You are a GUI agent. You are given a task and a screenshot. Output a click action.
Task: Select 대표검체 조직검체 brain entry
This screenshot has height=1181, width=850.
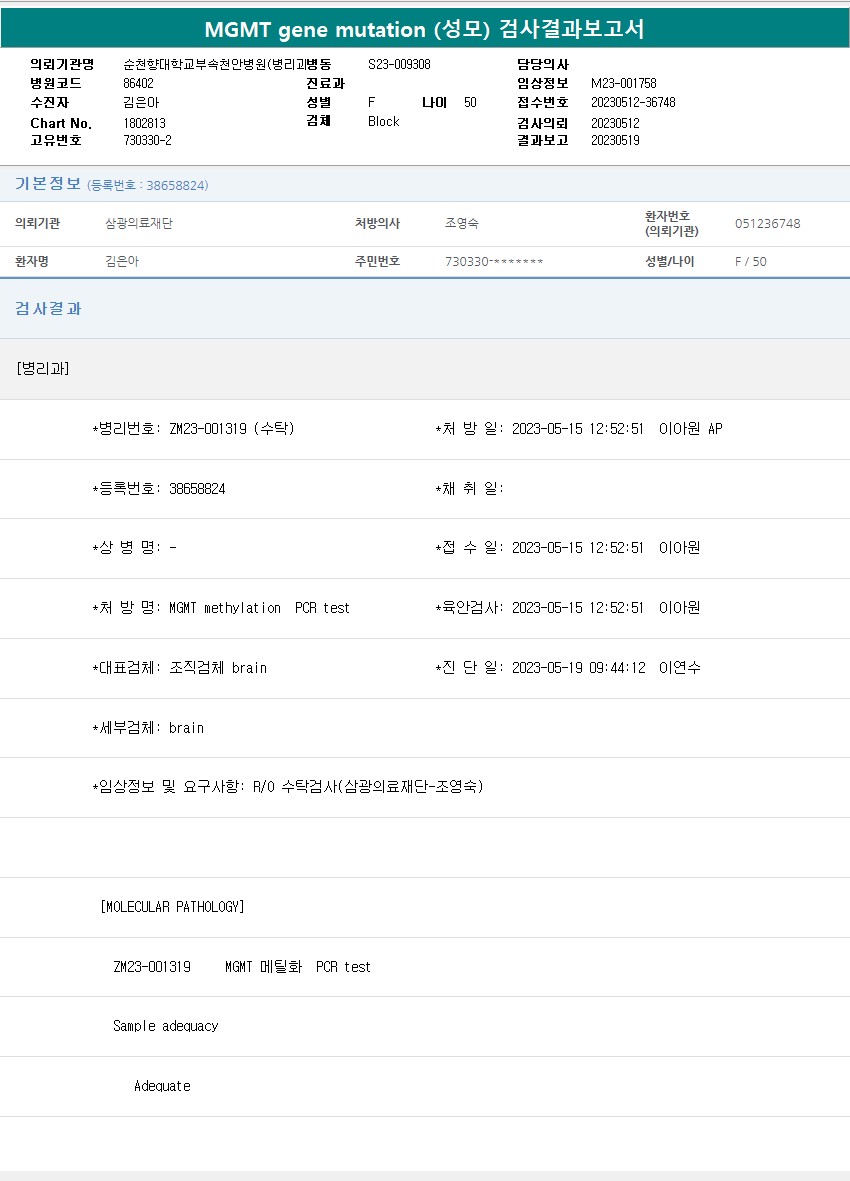180,668
